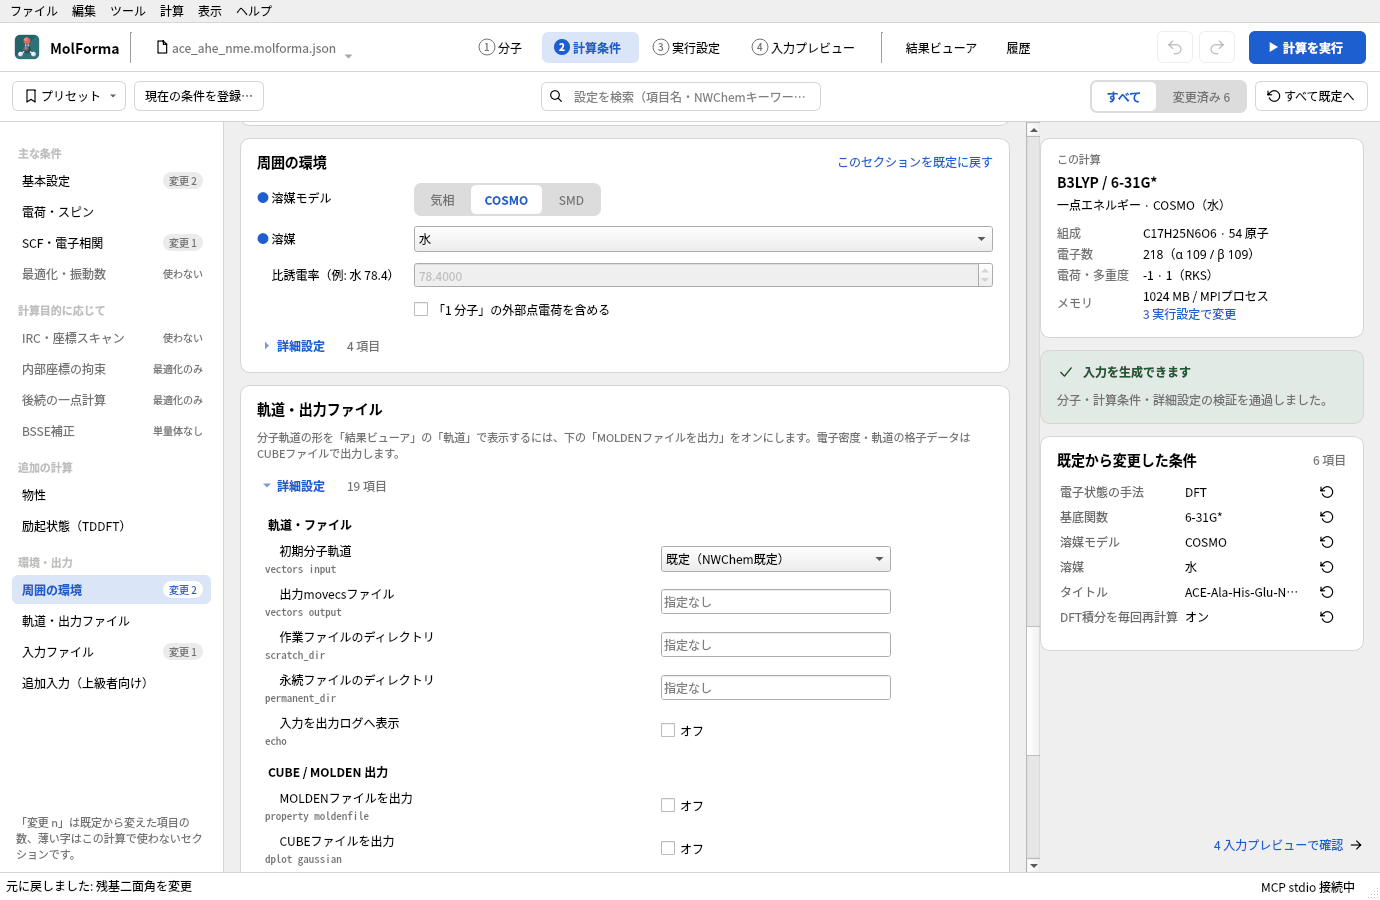Viewport: 1380px width, 900px height.
Task: Revert 溶媒モデル change icon
Action: pyautogui.click(x=1327, y=542)
